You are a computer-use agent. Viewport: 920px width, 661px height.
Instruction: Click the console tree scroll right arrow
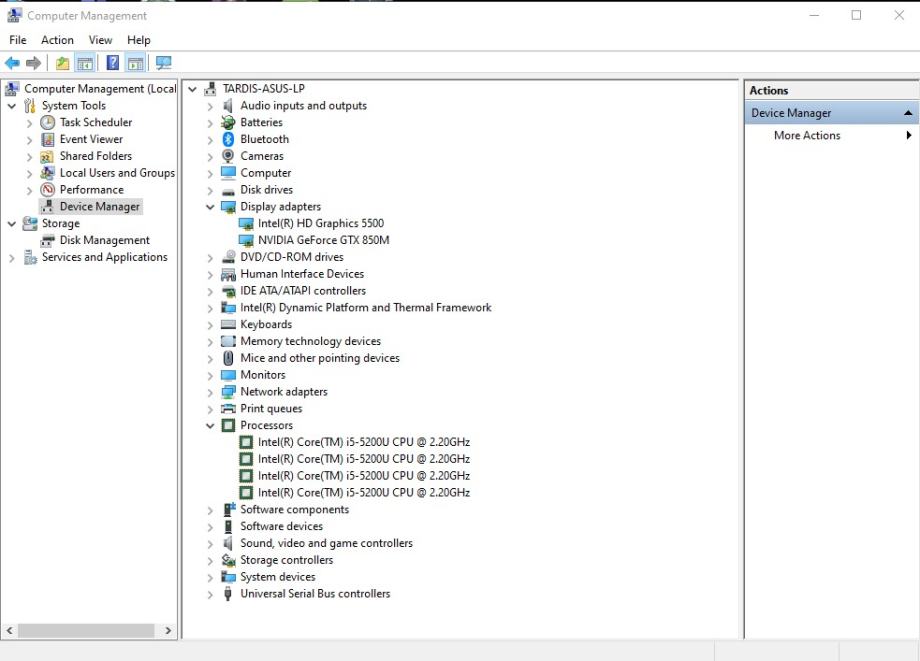pyautogui.click(x=168, y=631)
